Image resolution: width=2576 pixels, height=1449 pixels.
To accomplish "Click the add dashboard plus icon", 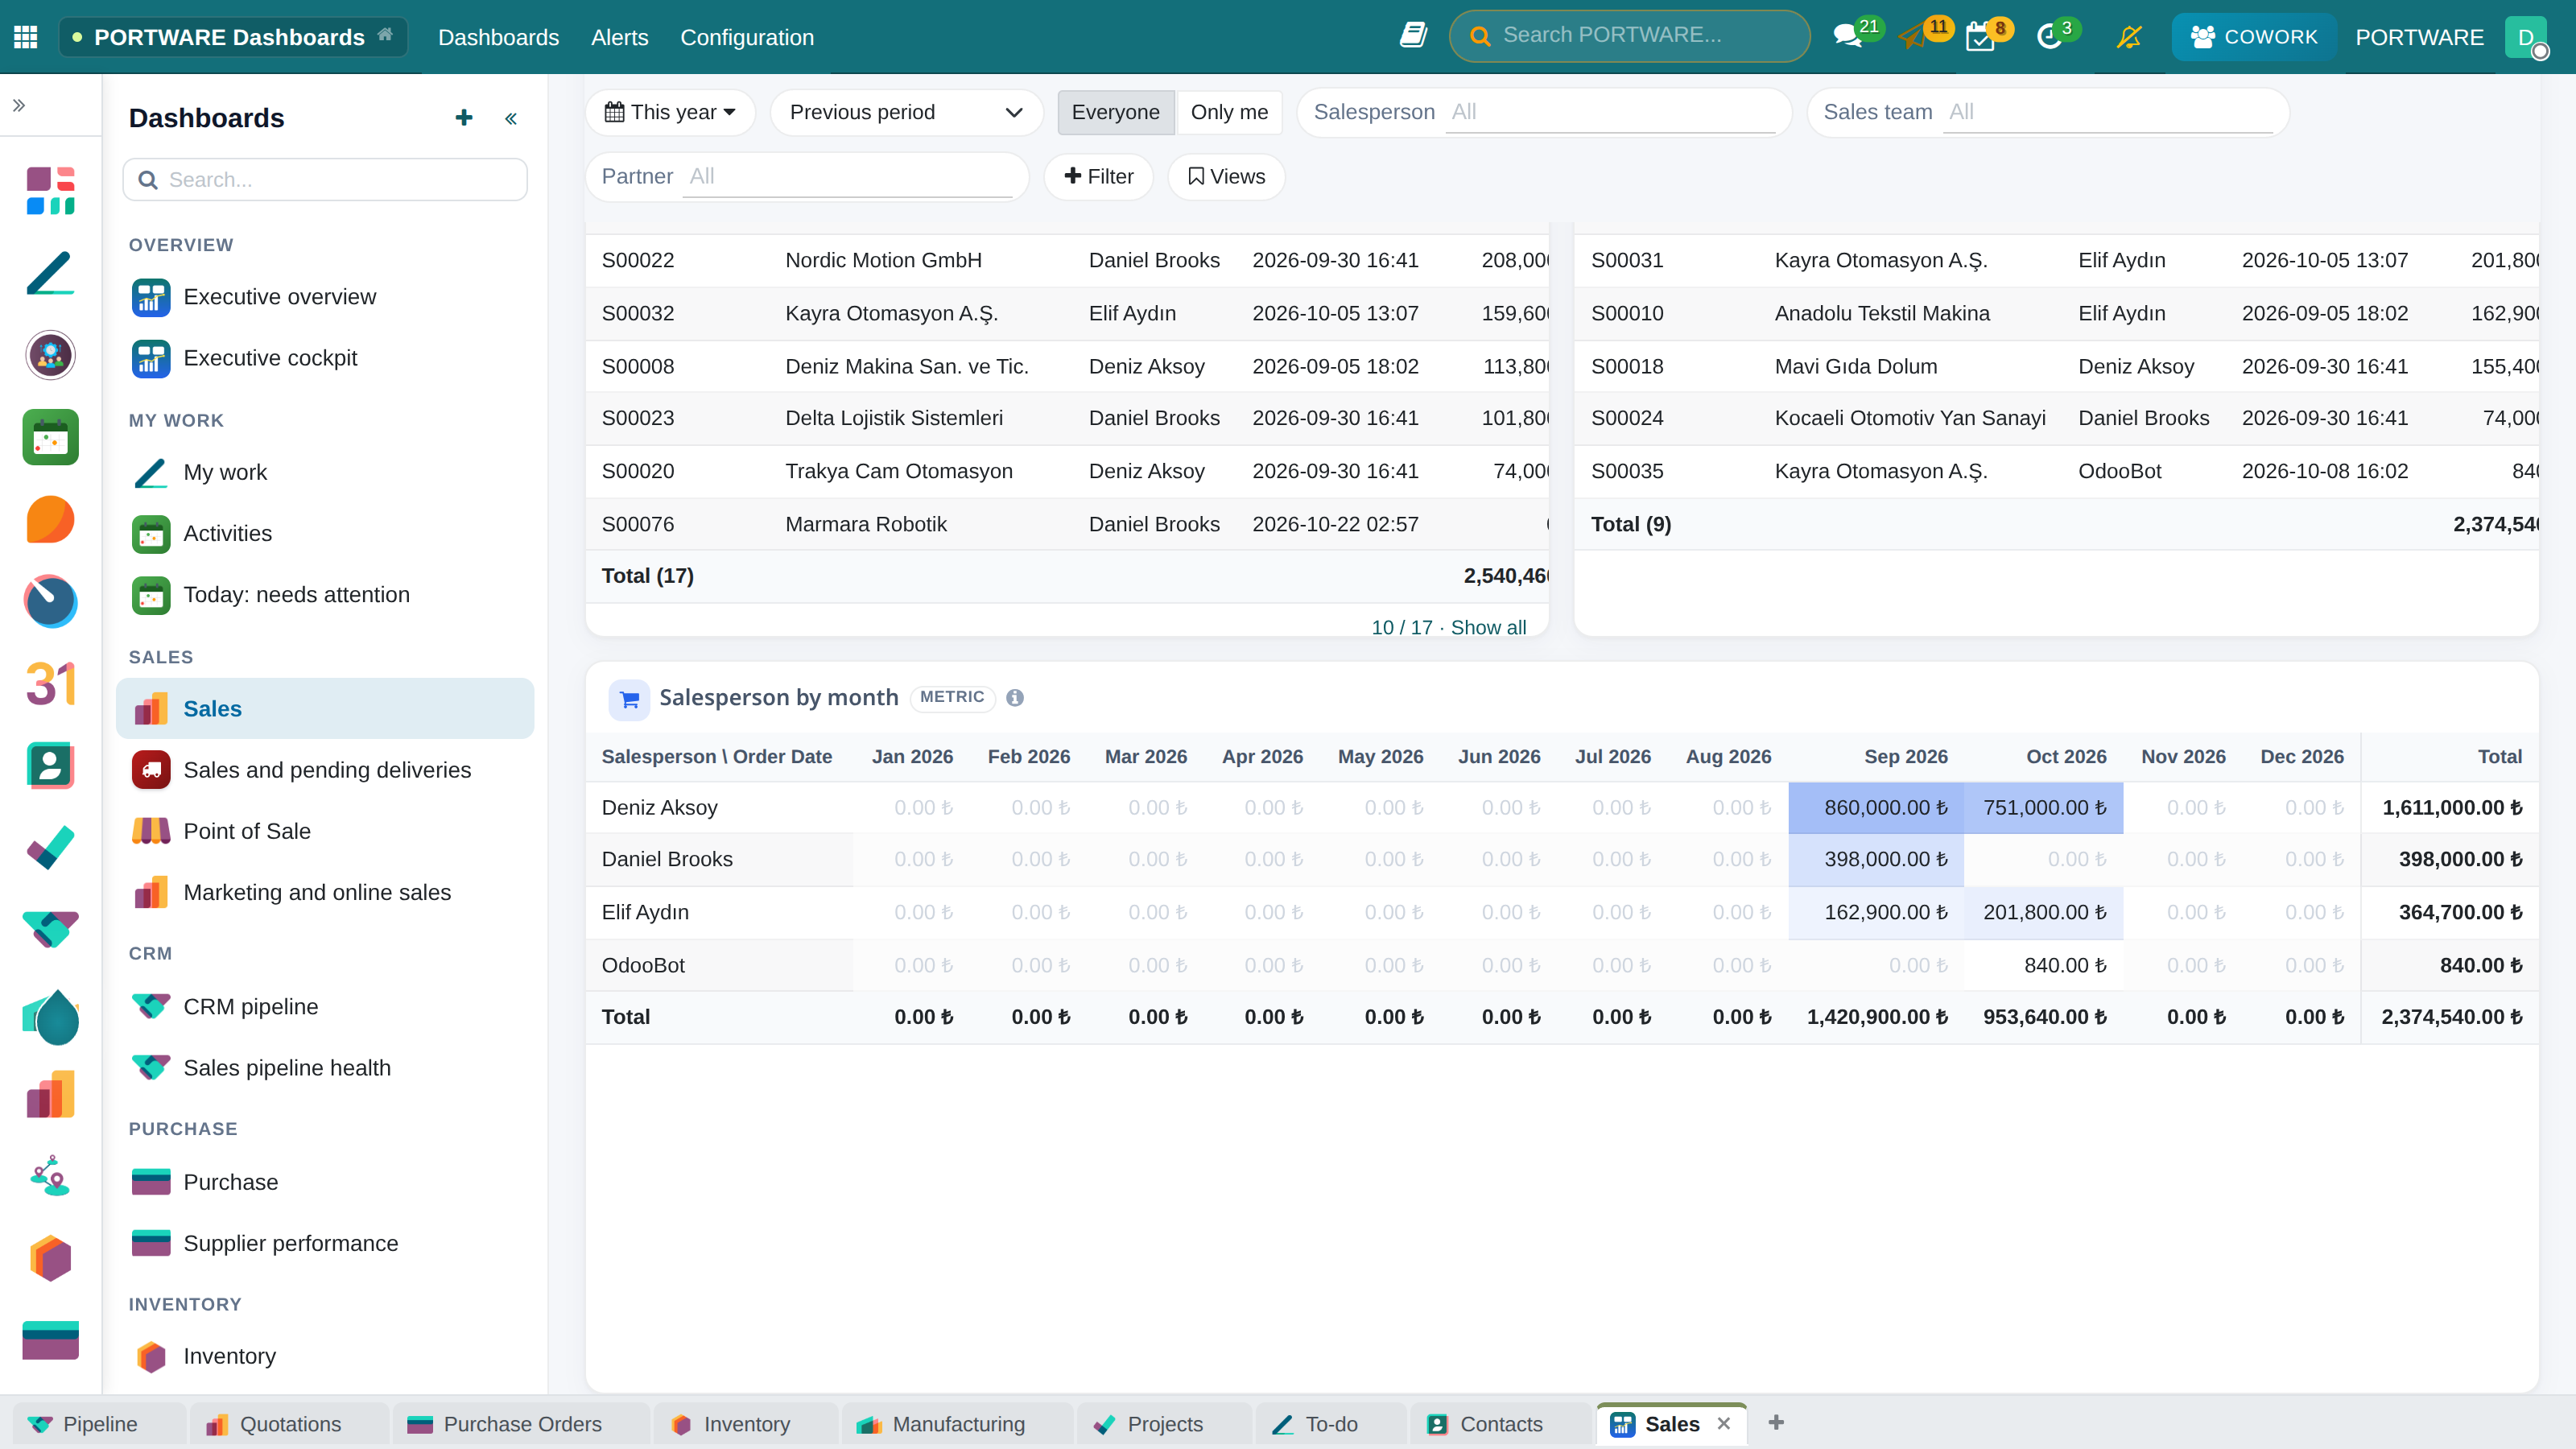I will coord(464,118).
